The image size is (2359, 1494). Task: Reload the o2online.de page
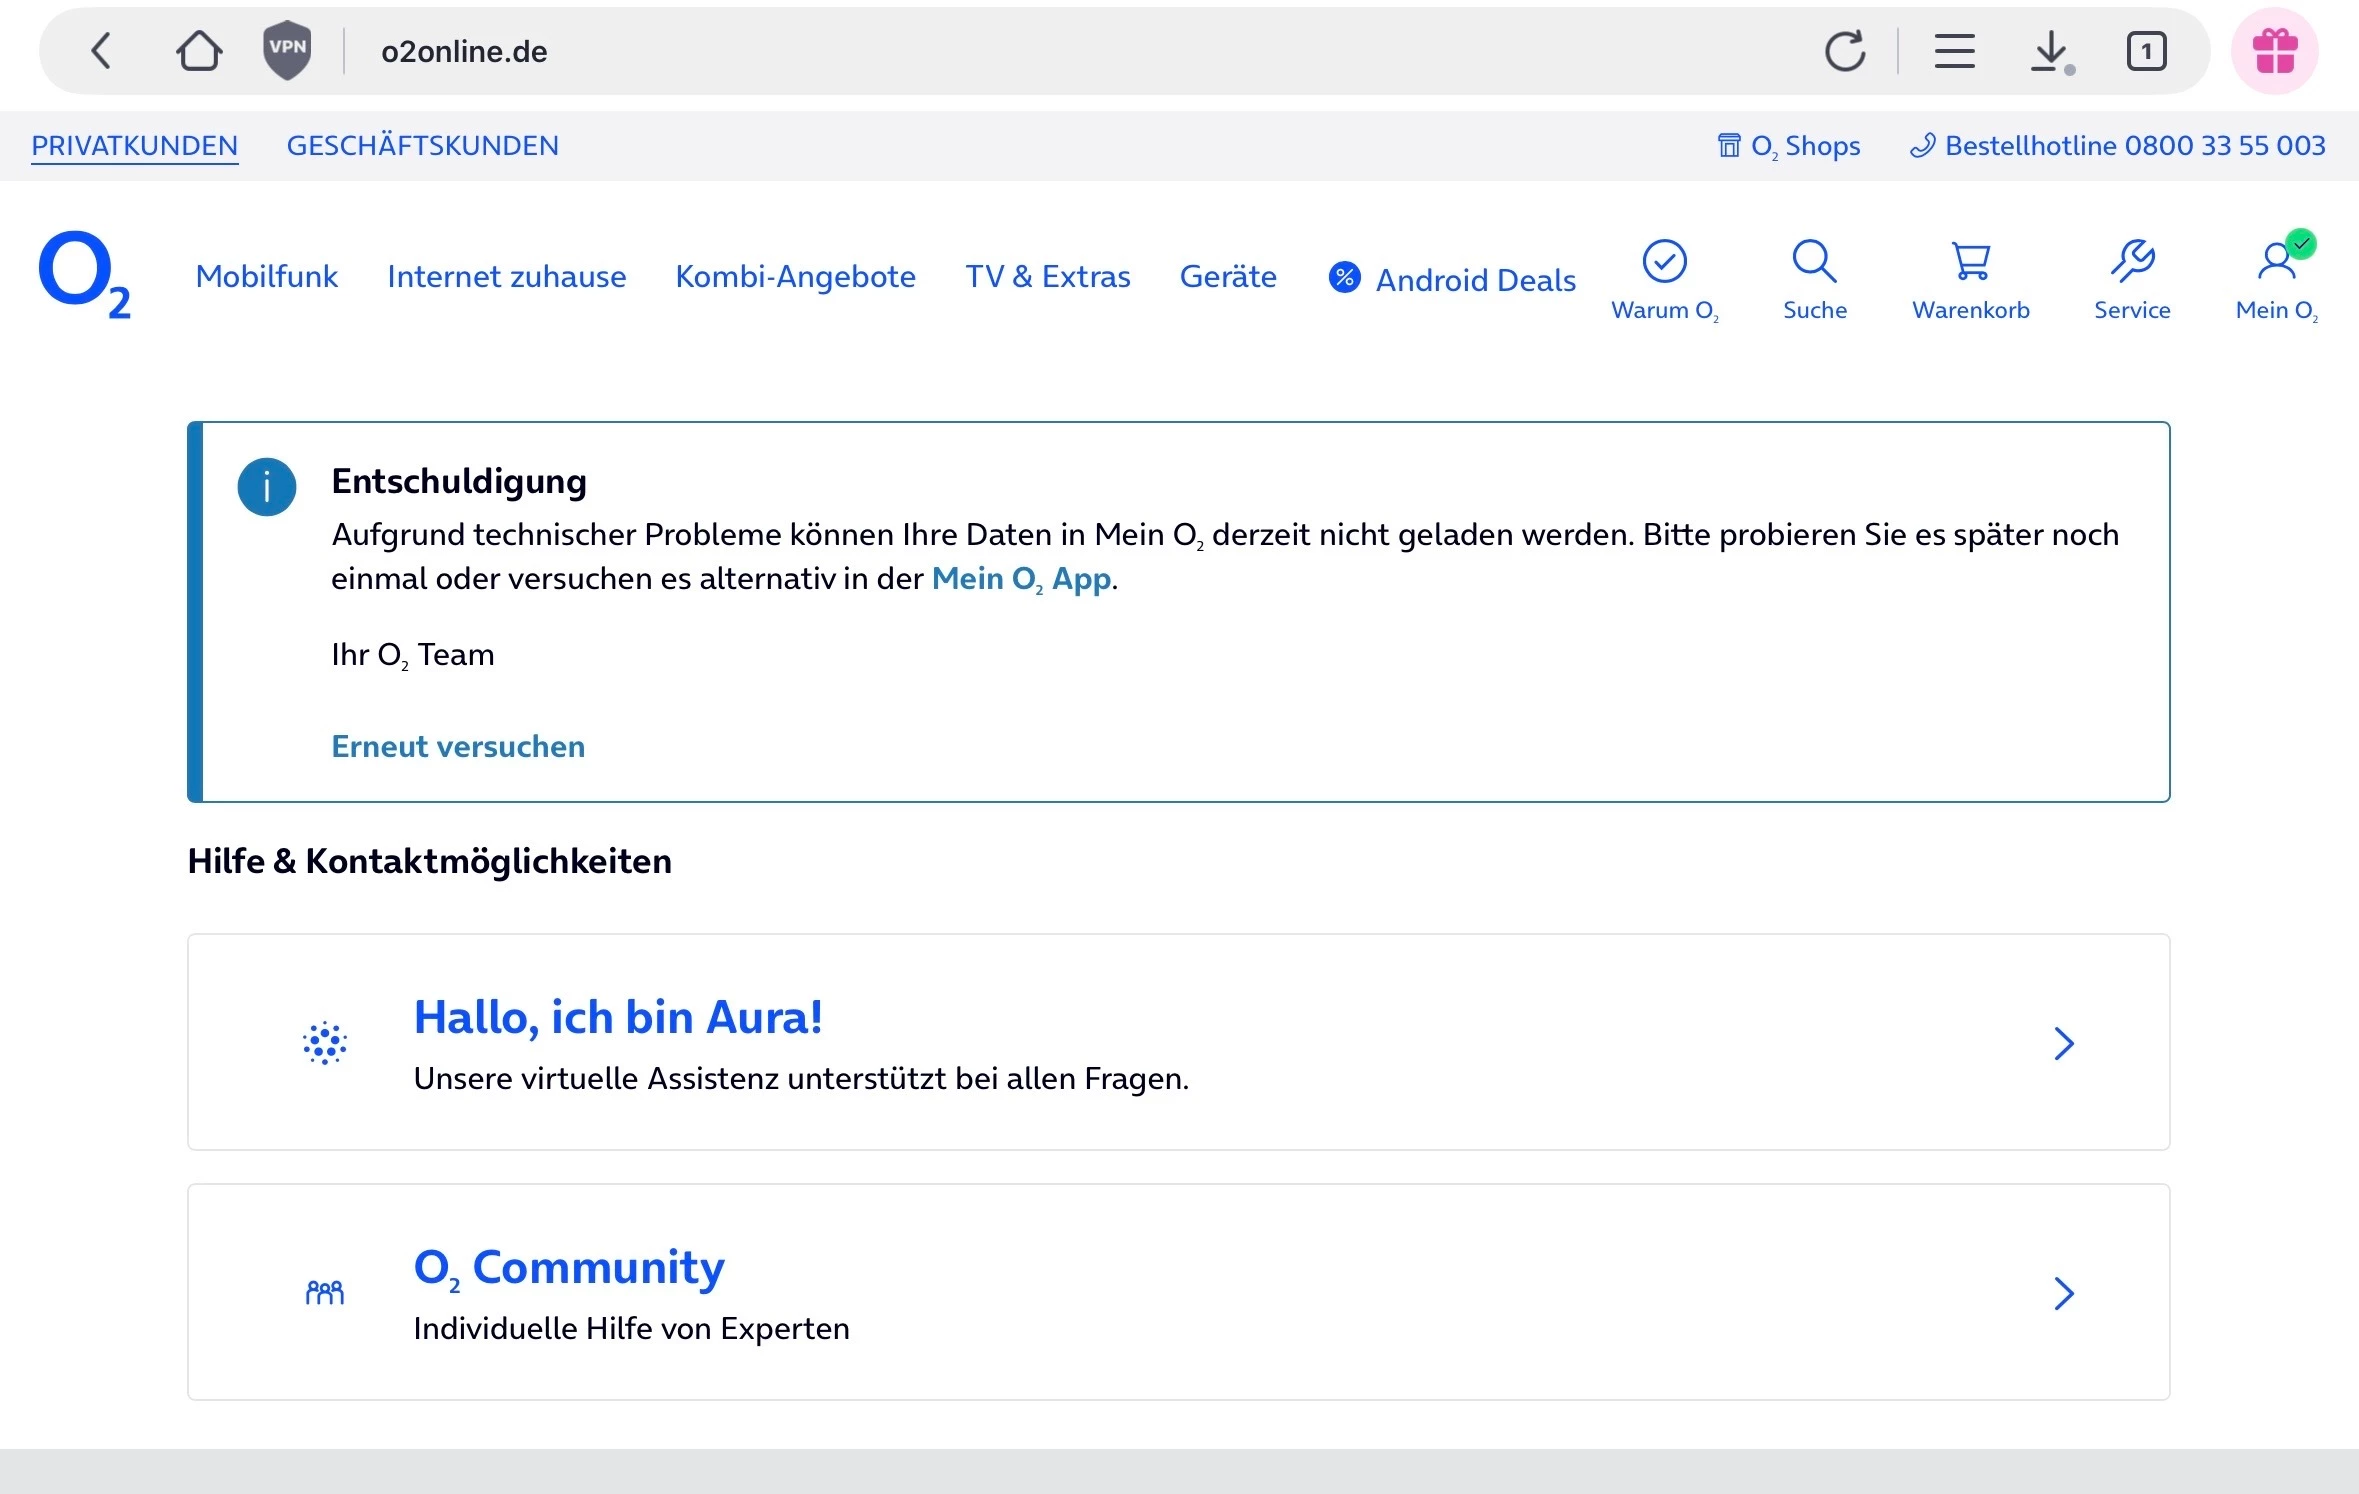[1845, 51]
